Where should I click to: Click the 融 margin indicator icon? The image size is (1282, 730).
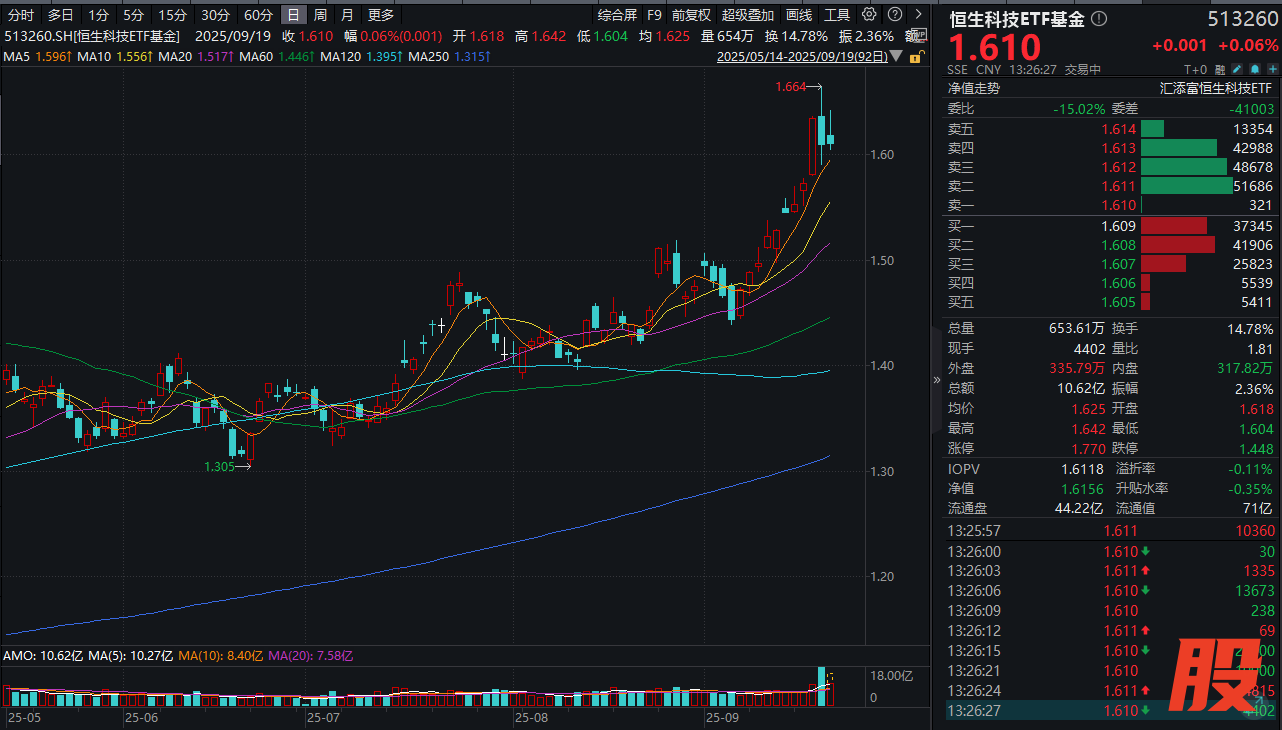click(1221, 70)
